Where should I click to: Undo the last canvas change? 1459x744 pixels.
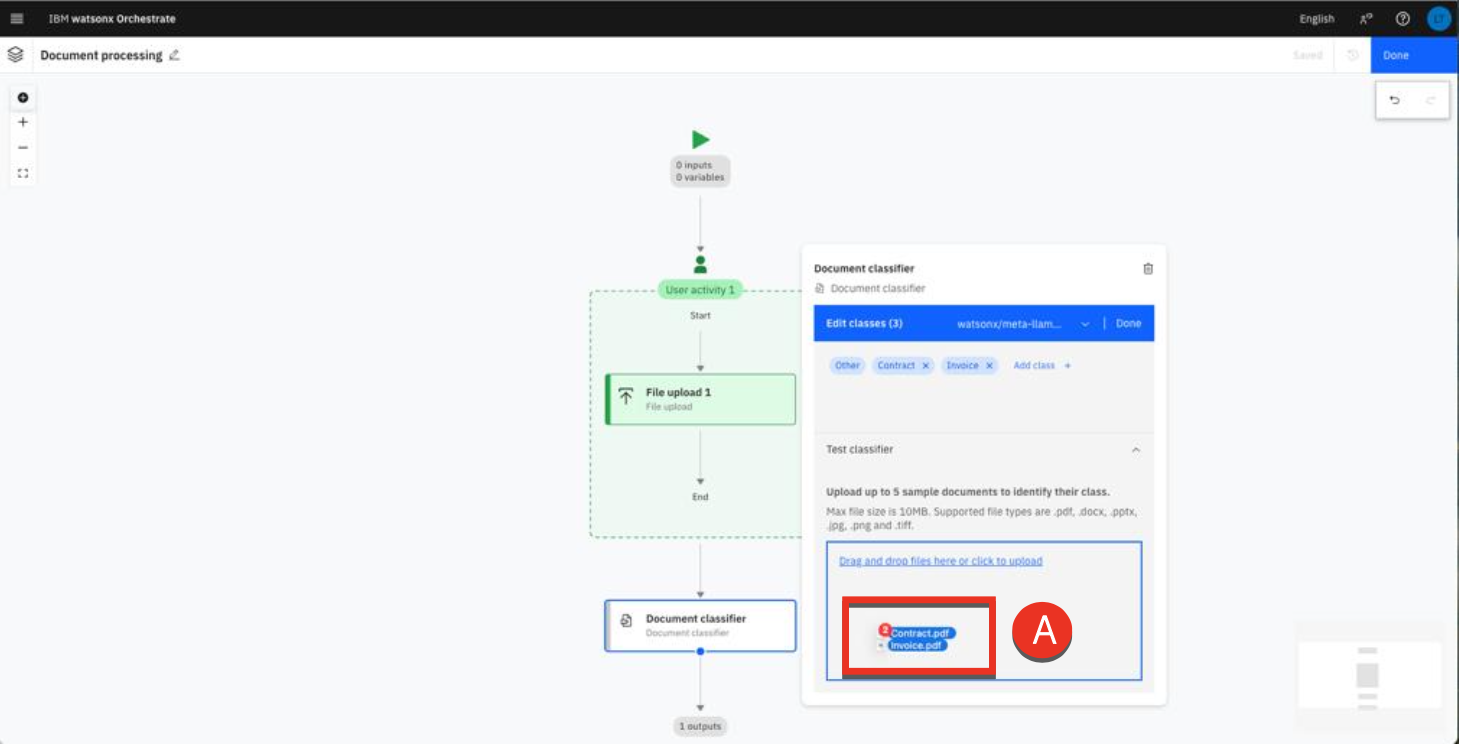coord(1395,100)
